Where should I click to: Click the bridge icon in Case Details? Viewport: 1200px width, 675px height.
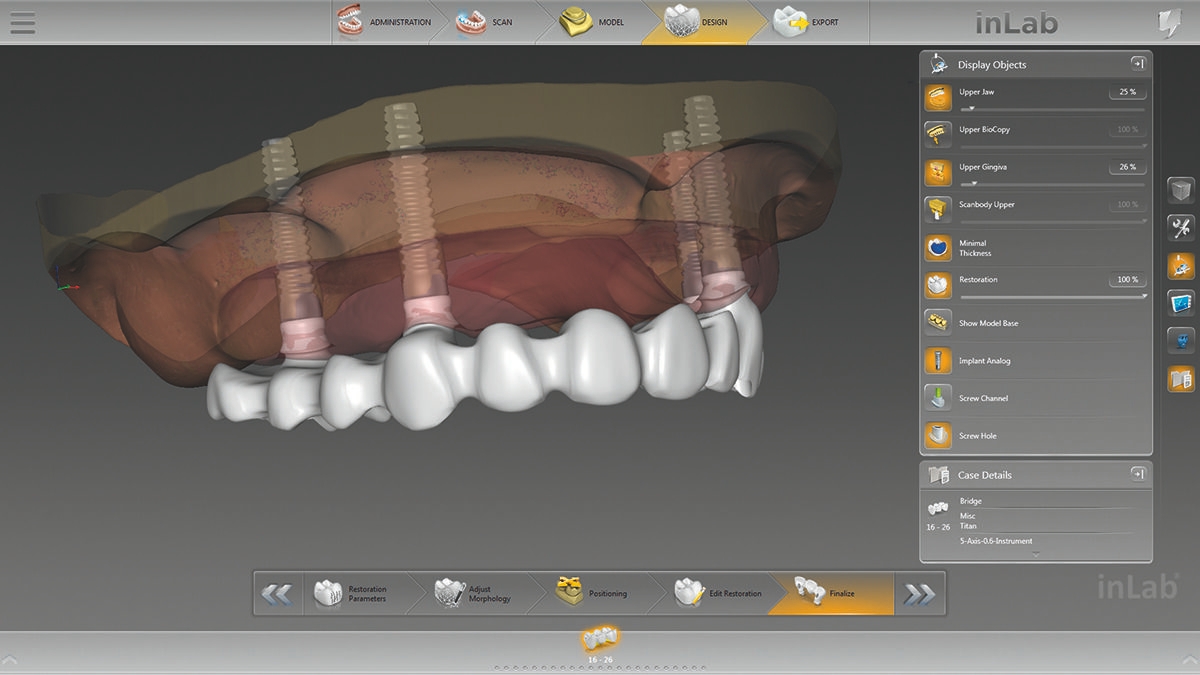pos(938,509)
